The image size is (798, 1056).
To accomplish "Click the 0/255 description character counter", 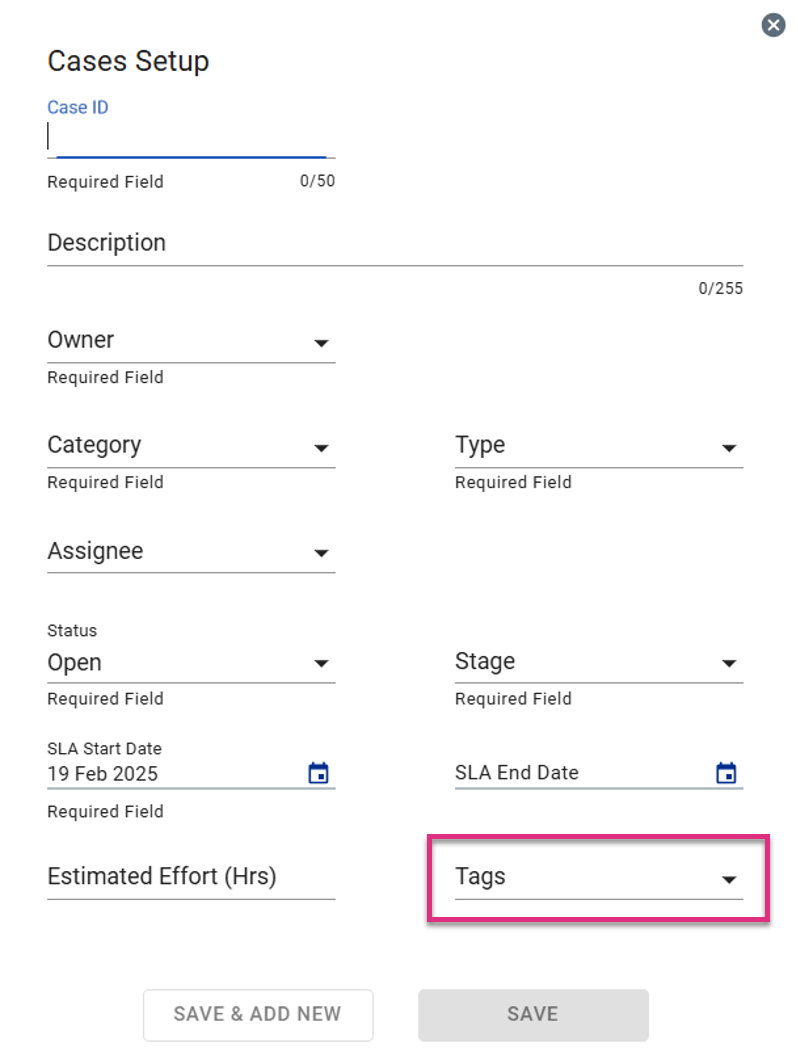I will point(721,288).
